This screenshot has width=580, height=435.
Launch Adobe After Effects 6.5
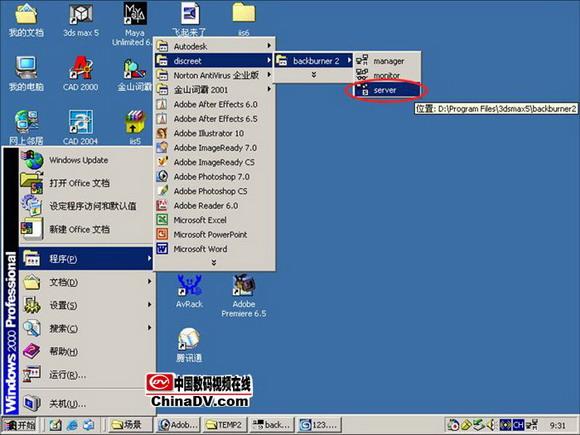(x=214, y=118)
